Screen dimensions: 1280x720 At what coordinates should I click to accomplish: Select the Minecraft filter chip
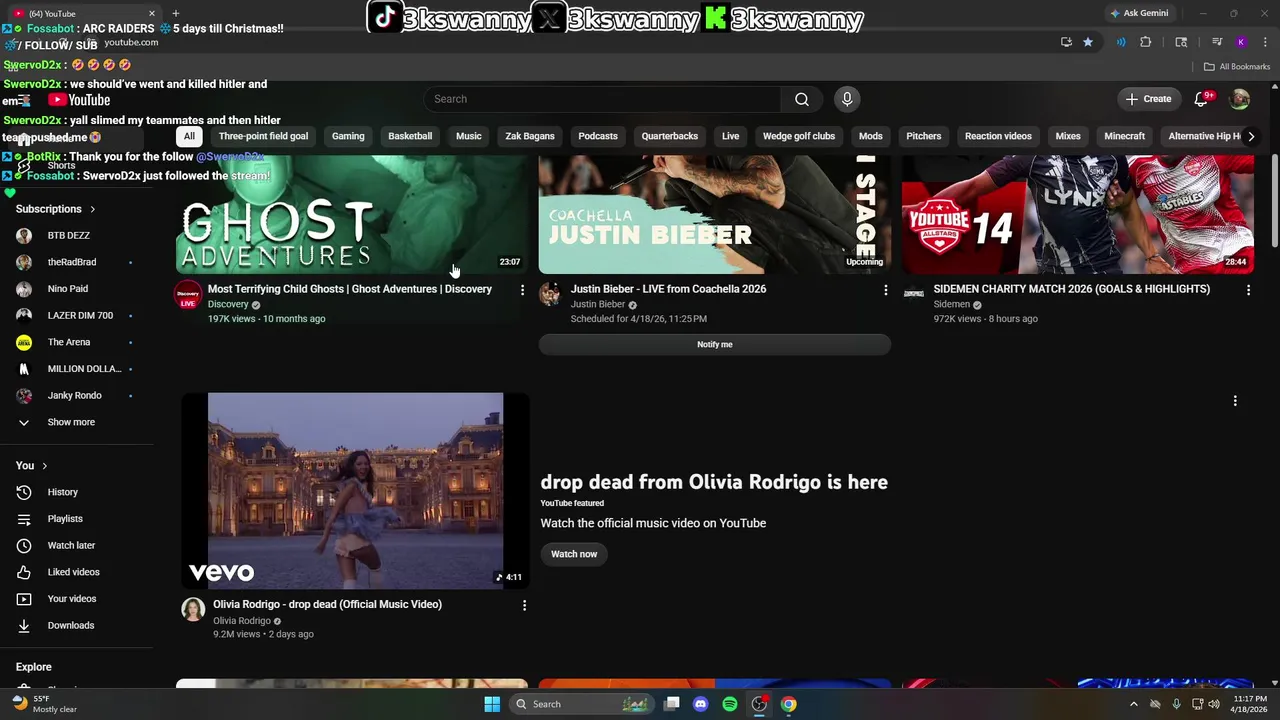(1125, 136)
